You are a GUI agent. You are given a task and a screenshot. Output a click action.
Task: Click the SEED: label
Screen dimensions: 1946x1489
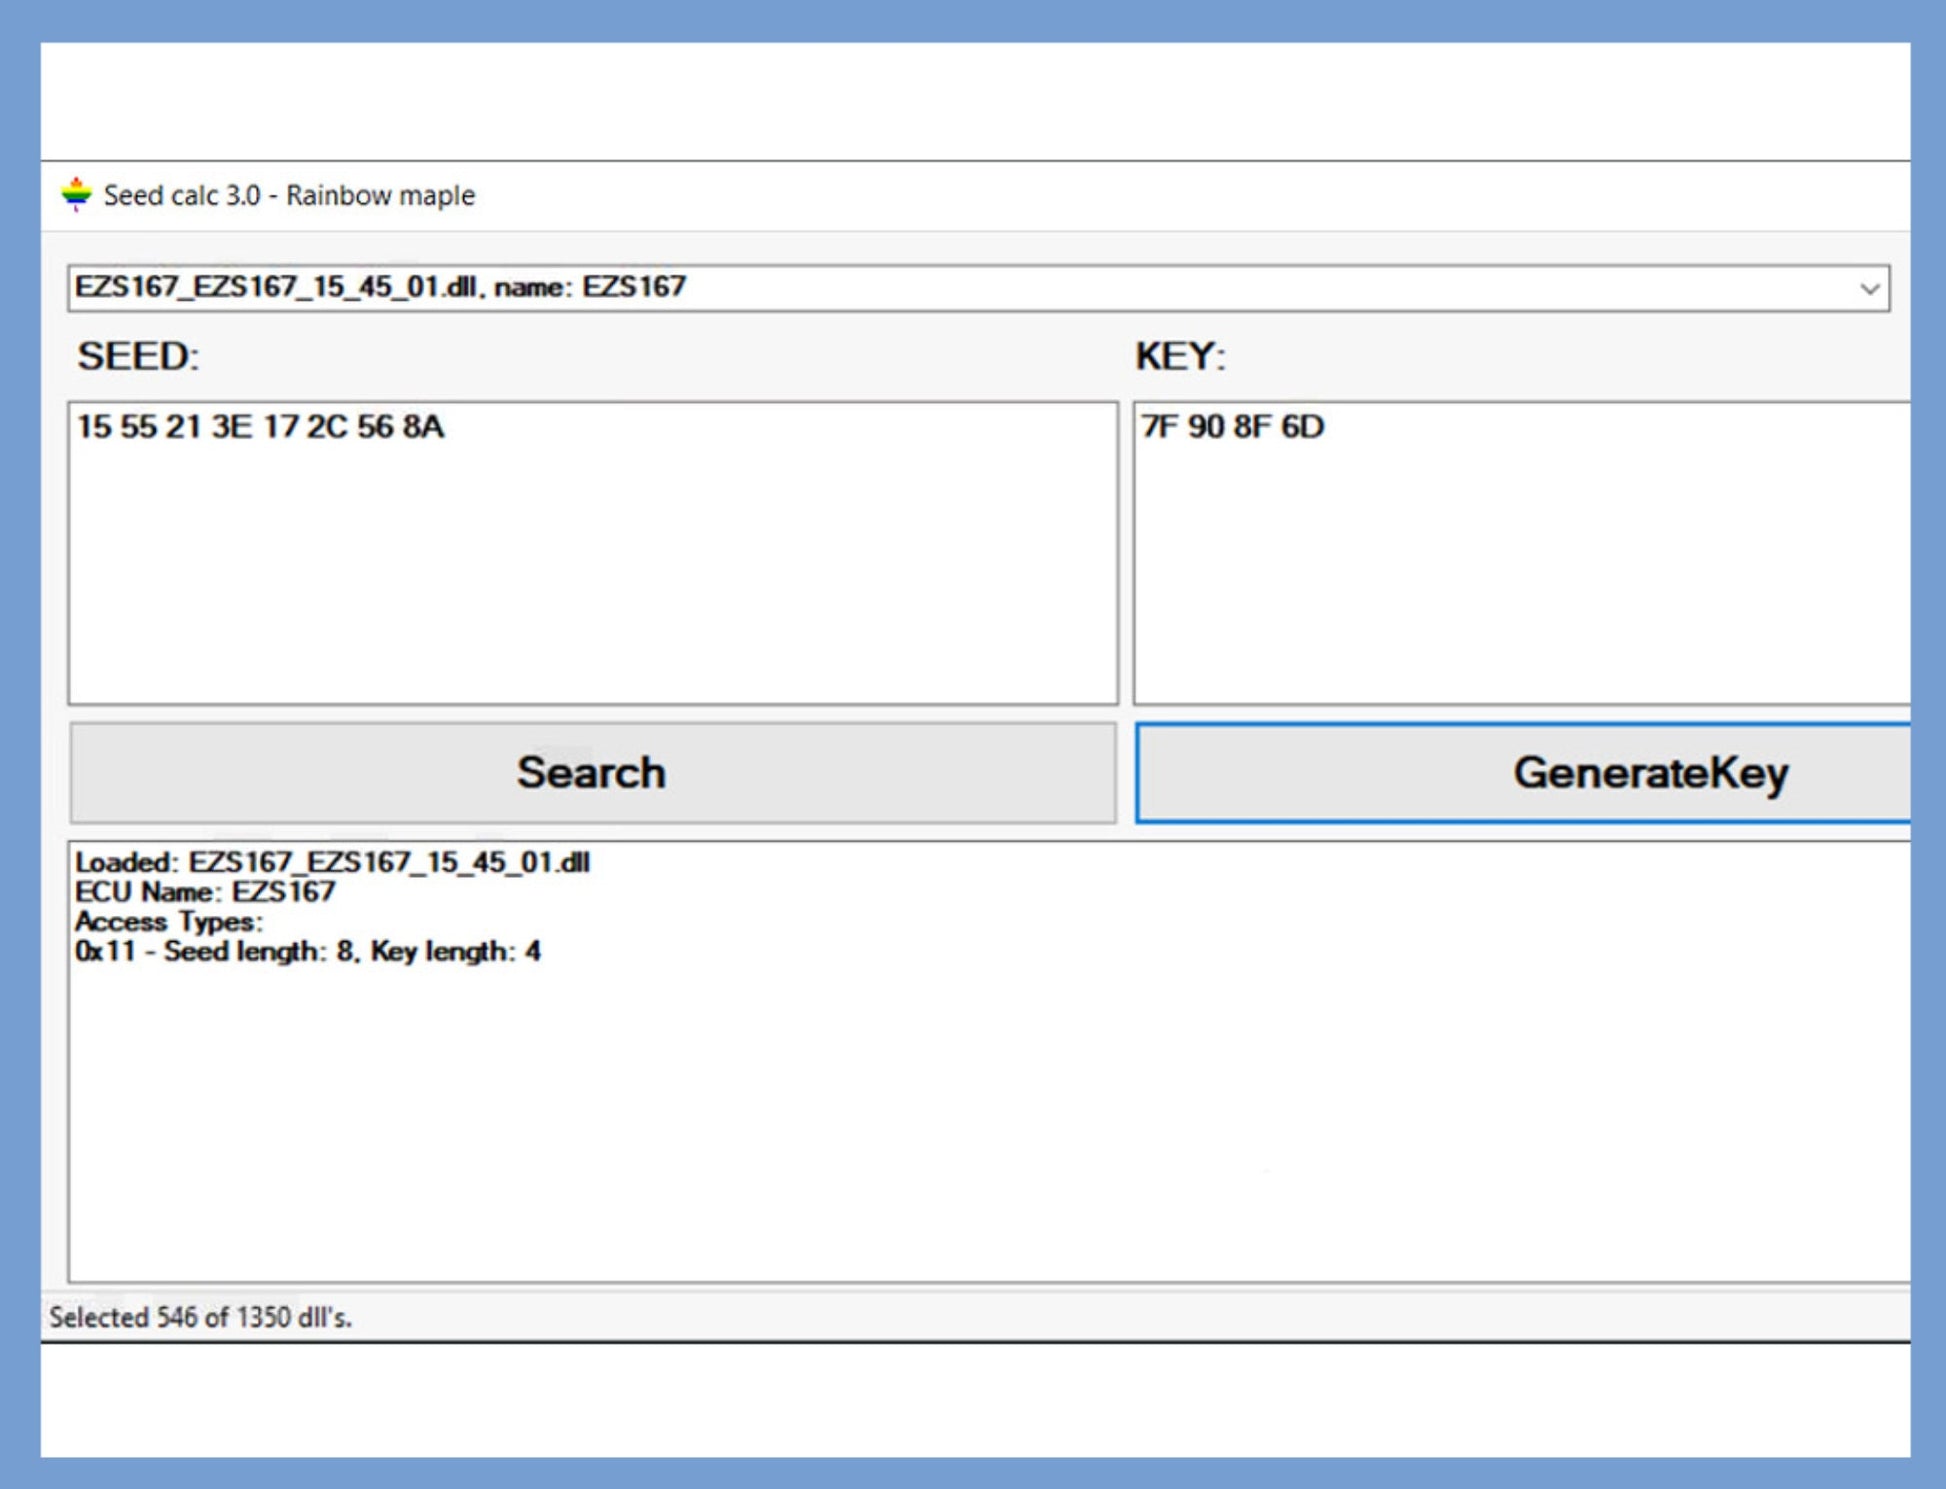138,357
